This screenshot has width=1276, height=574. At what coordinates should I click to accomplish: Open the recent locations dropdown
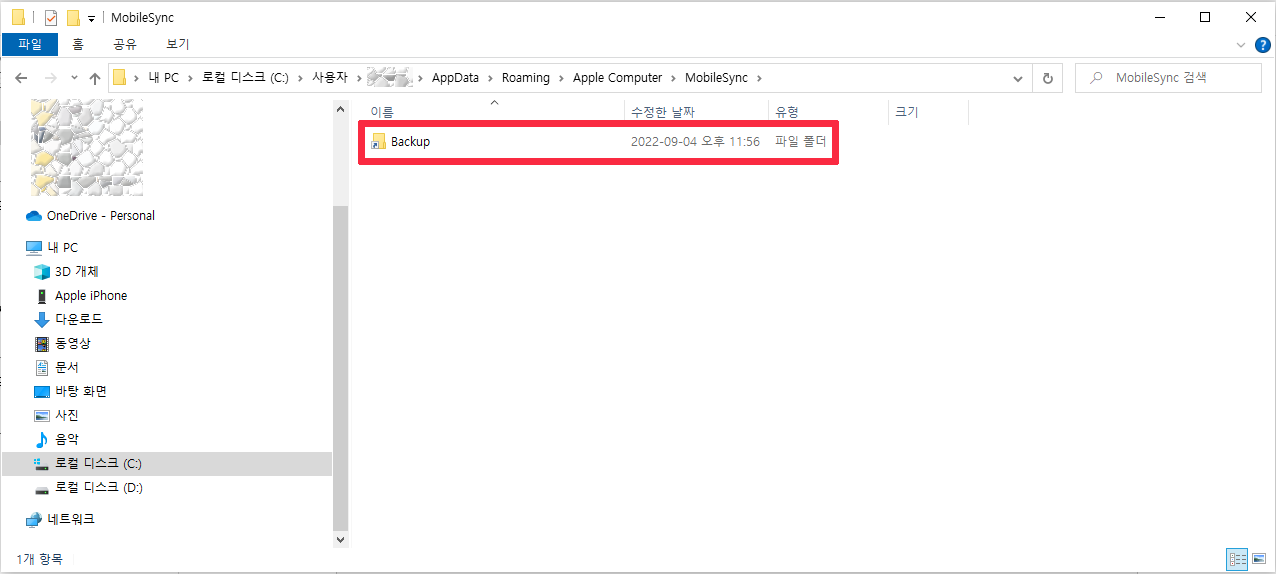[x=73, y=78]
